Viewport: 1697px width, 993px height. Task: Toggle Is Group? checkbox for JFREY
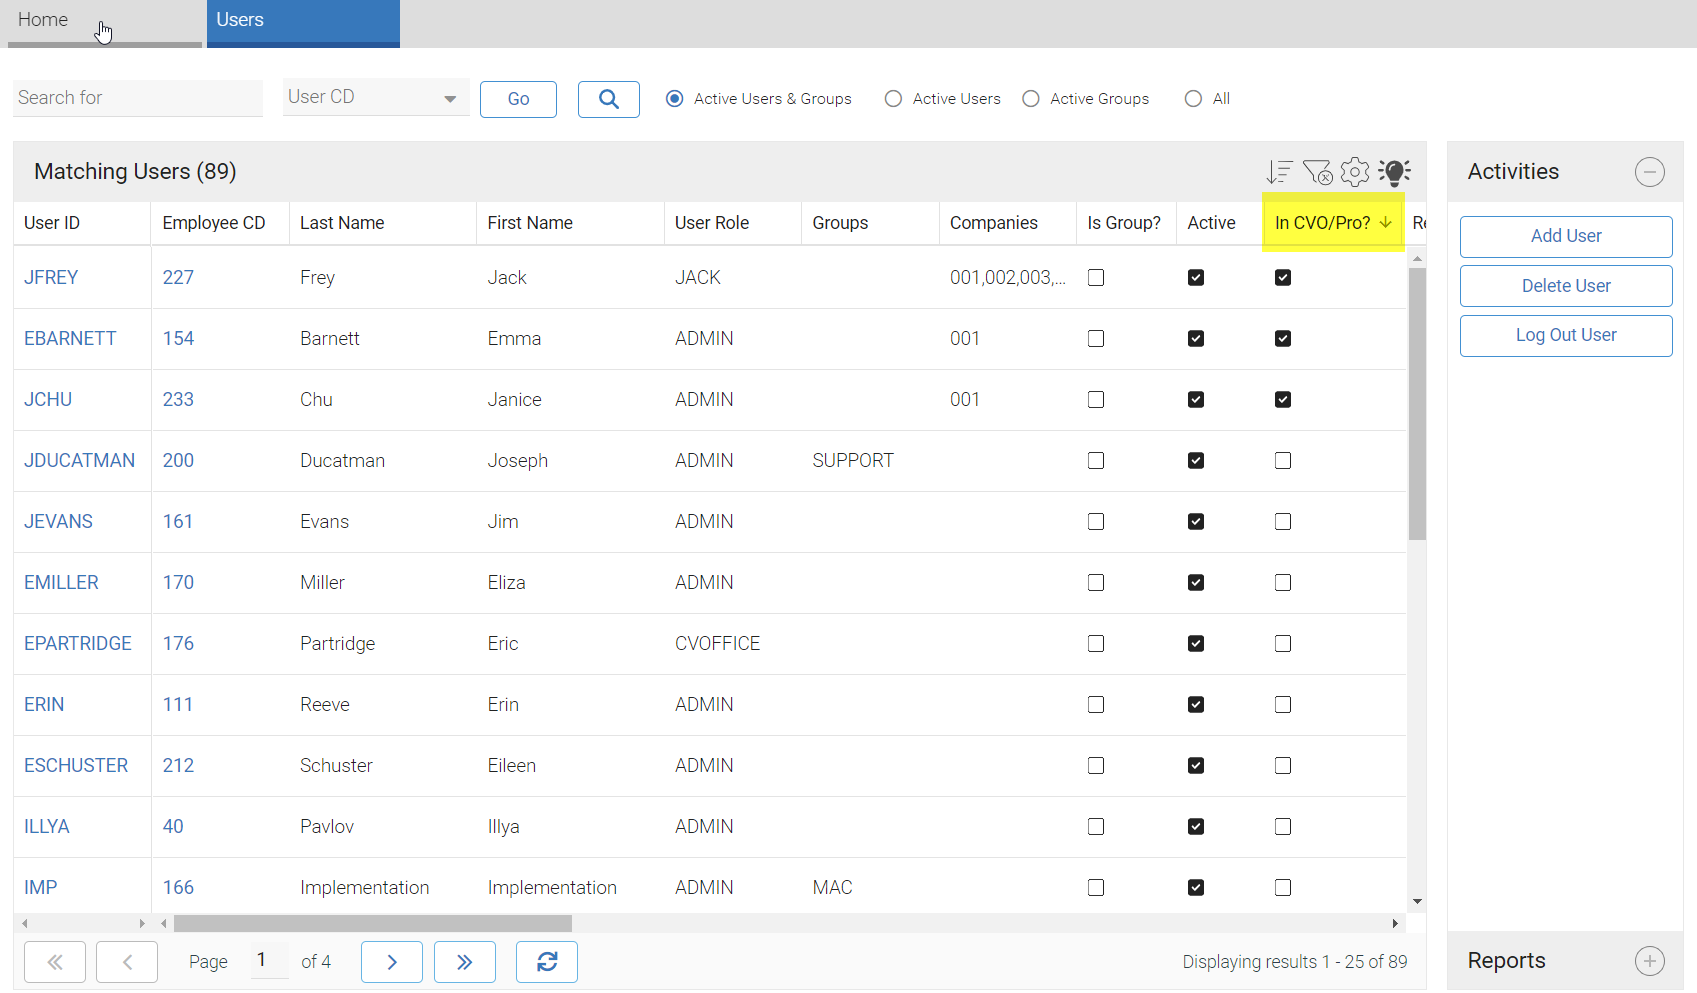coord(1096,278)
